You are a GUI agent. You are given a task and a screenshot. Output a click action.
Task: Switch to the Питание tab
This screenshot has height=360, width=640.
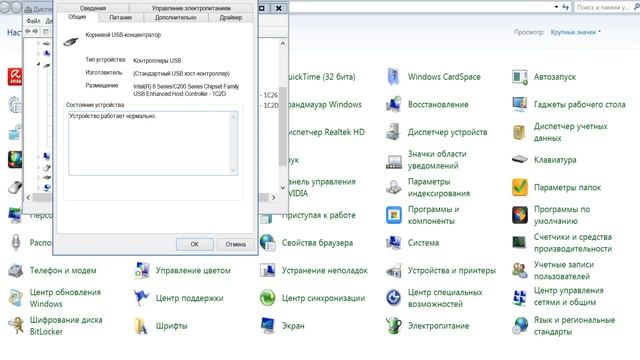[120, 18]
